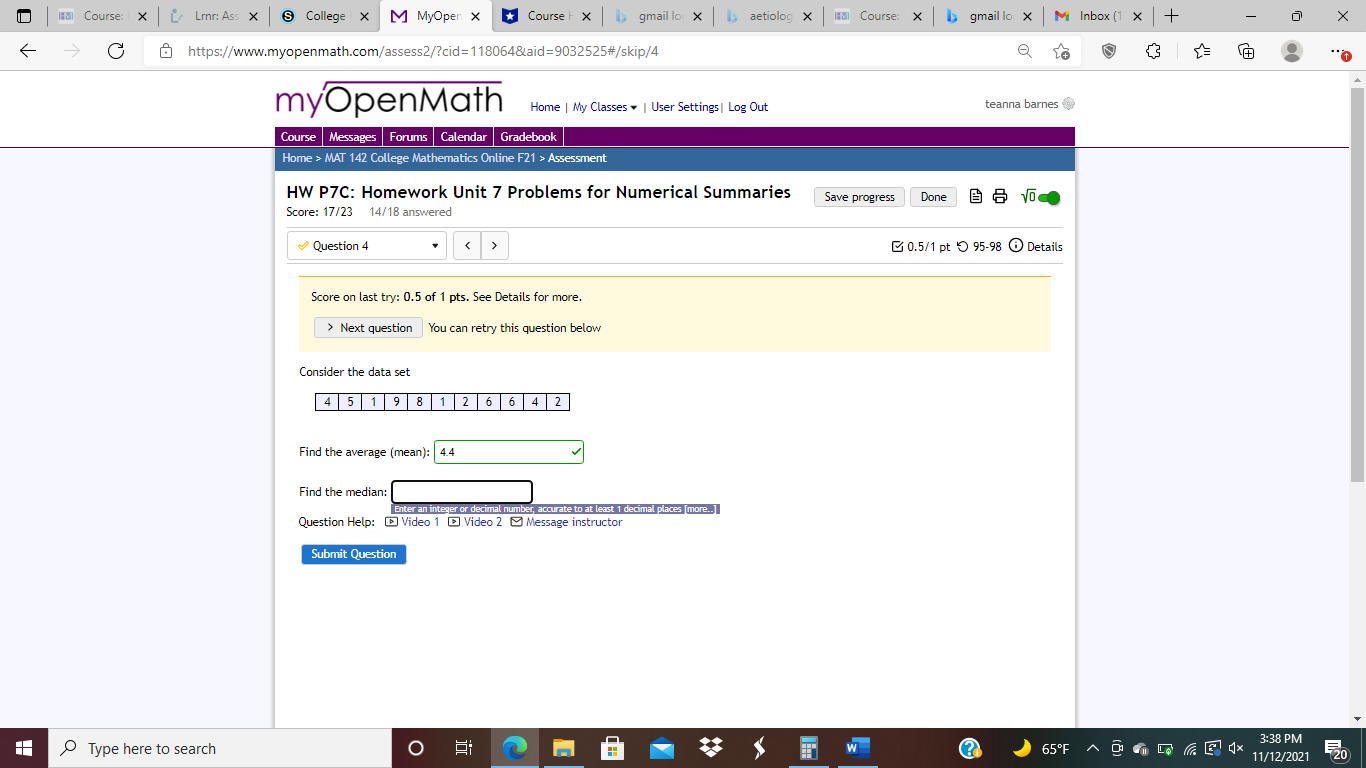The image size is (1366, 768).
Task: Click the Details info icon
Action: coord(1016,246)
